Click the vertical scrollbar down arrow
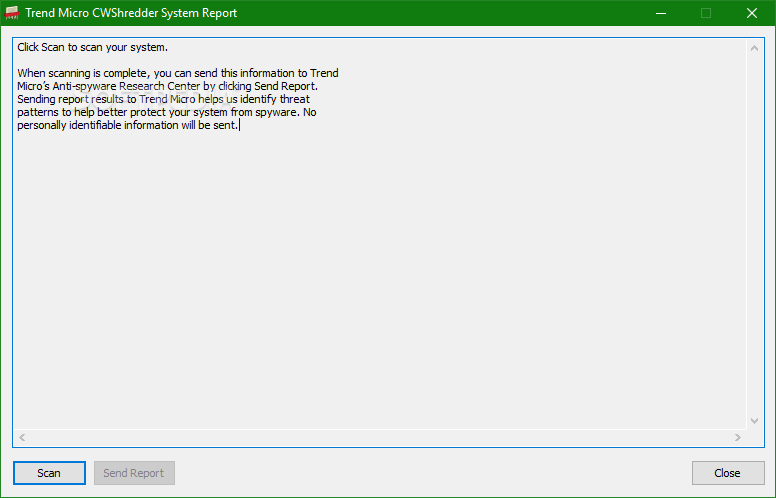This screenshot has height=498, width=776. point(754,421)
